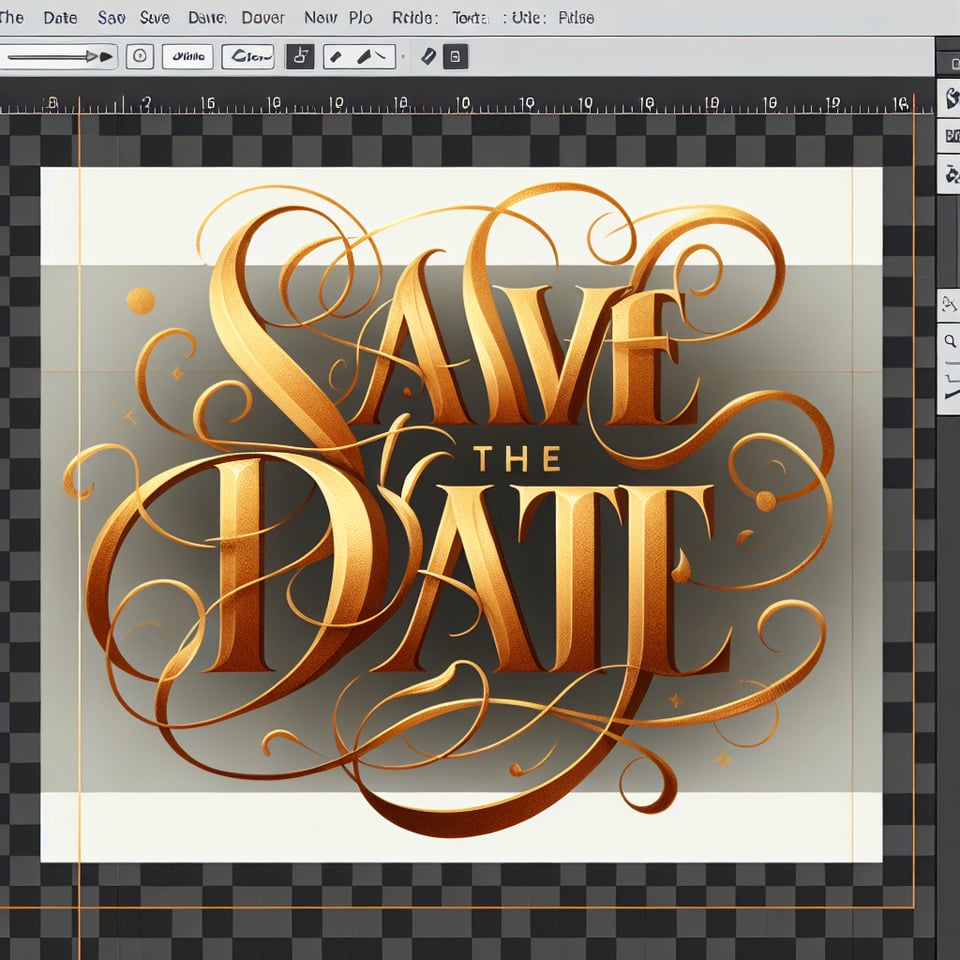The height and width of the screenshot is (960, 960).
Task: Click the circle icon button in toolbar
Action: [140, 56]
